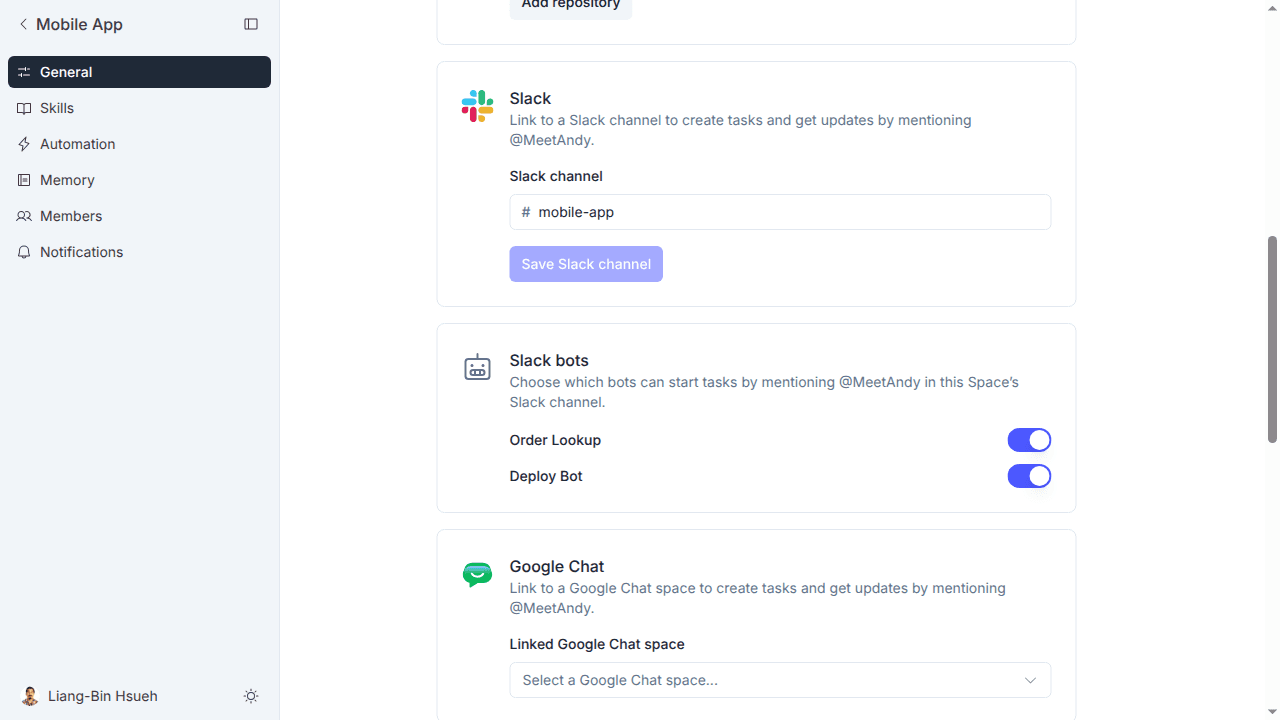Viewport: 1280px width, 720px height.
Task: Click the General sliders icon
Action: 24,72
